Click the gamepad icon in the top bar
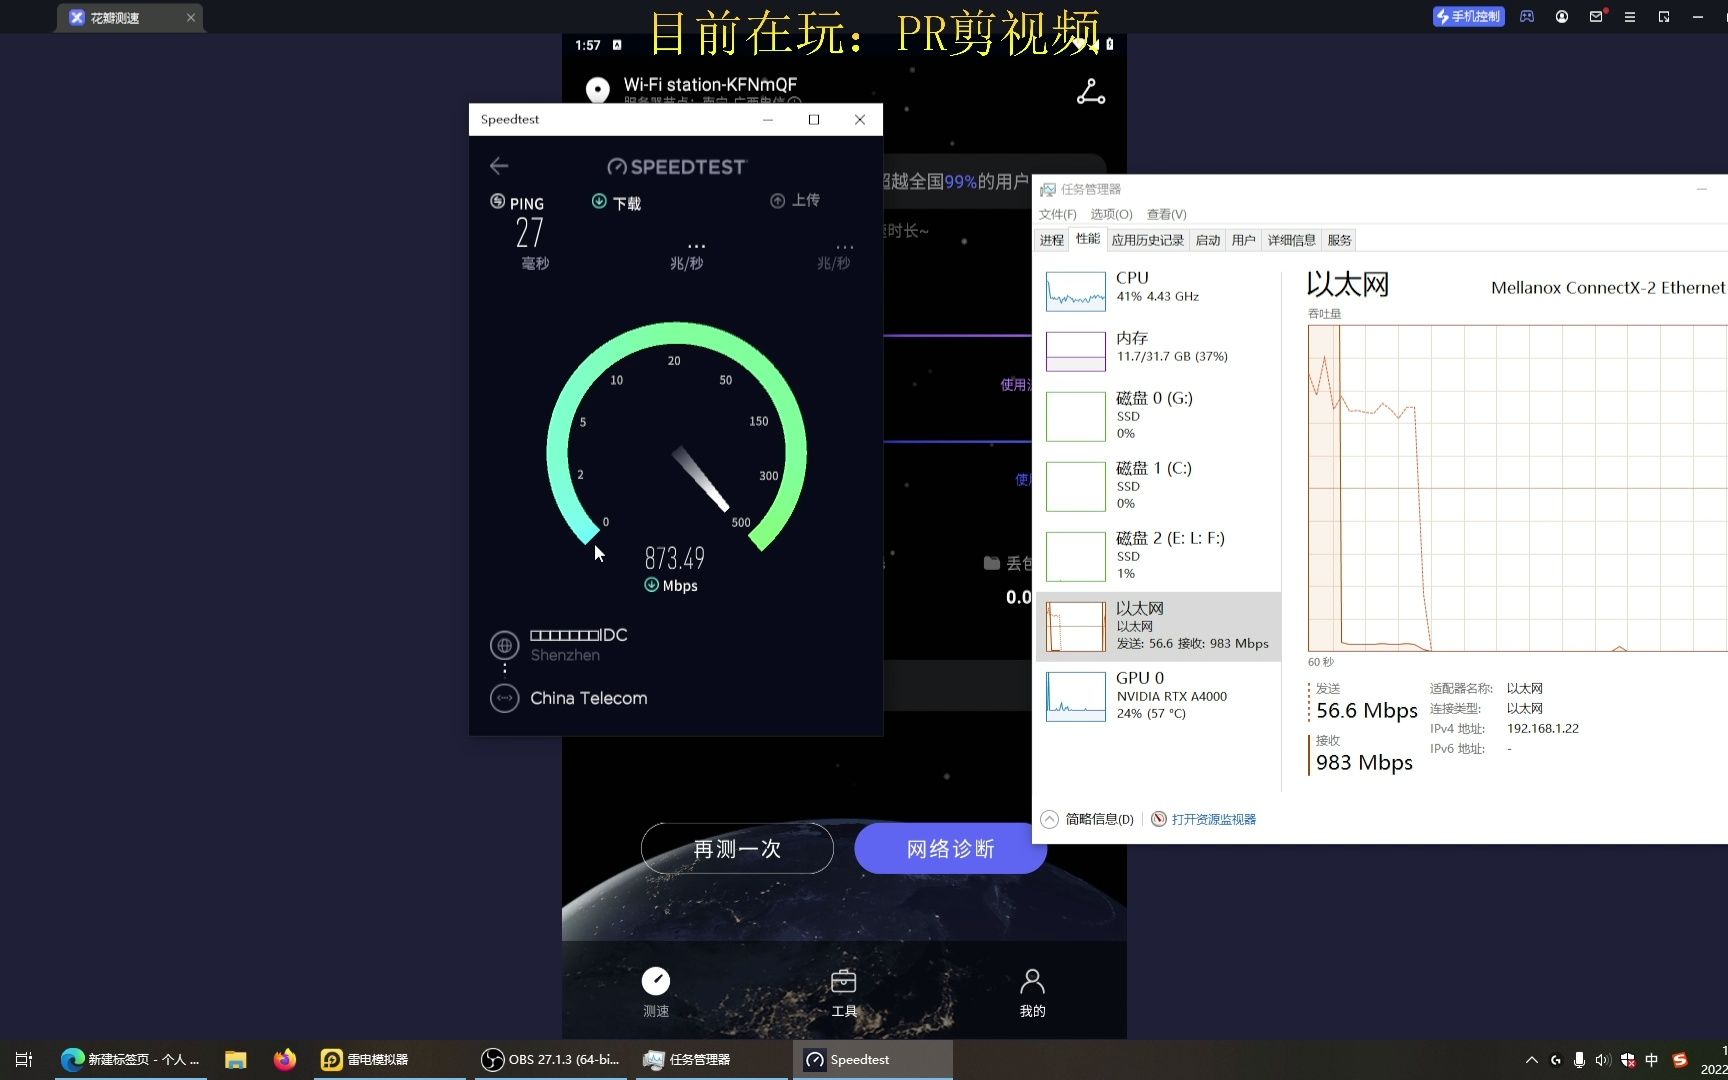This screenshot has height=1080, width=1728. pos(1527,16)
